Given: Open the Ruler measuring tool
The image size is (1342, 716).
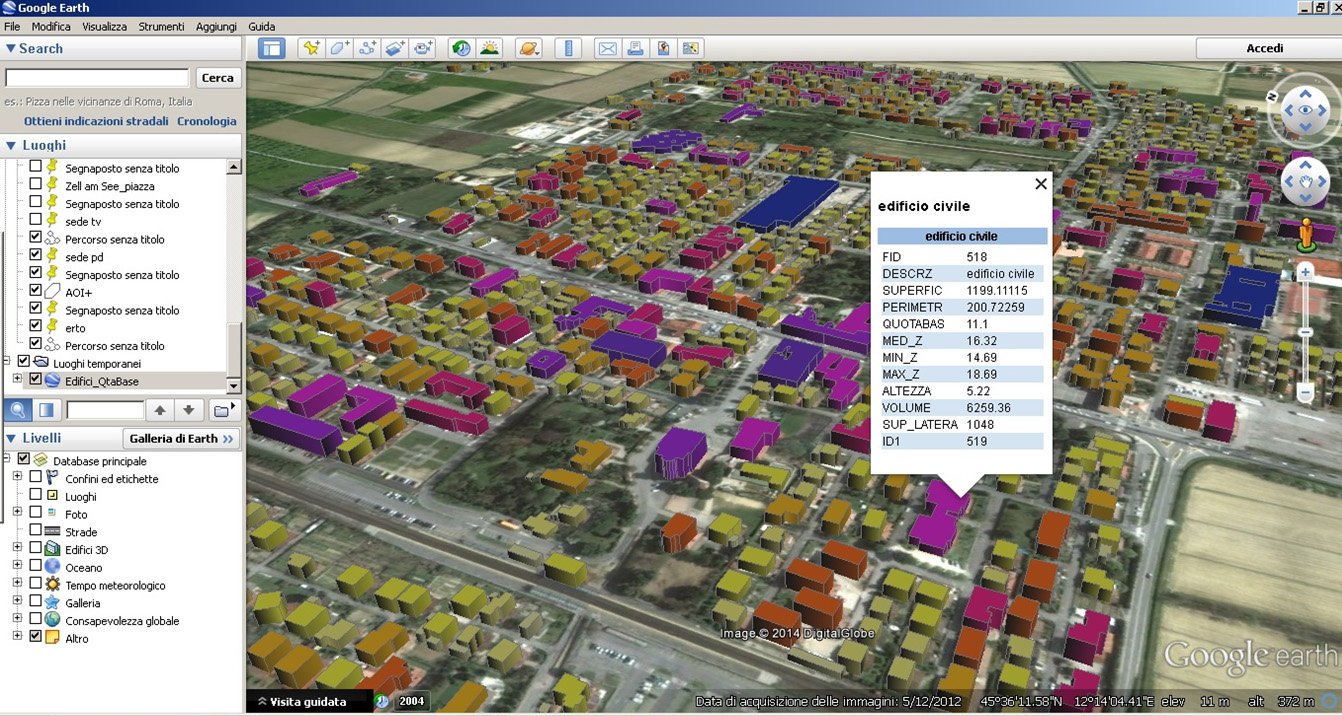Looking at the screenshot, I should [x=568, y=48].
